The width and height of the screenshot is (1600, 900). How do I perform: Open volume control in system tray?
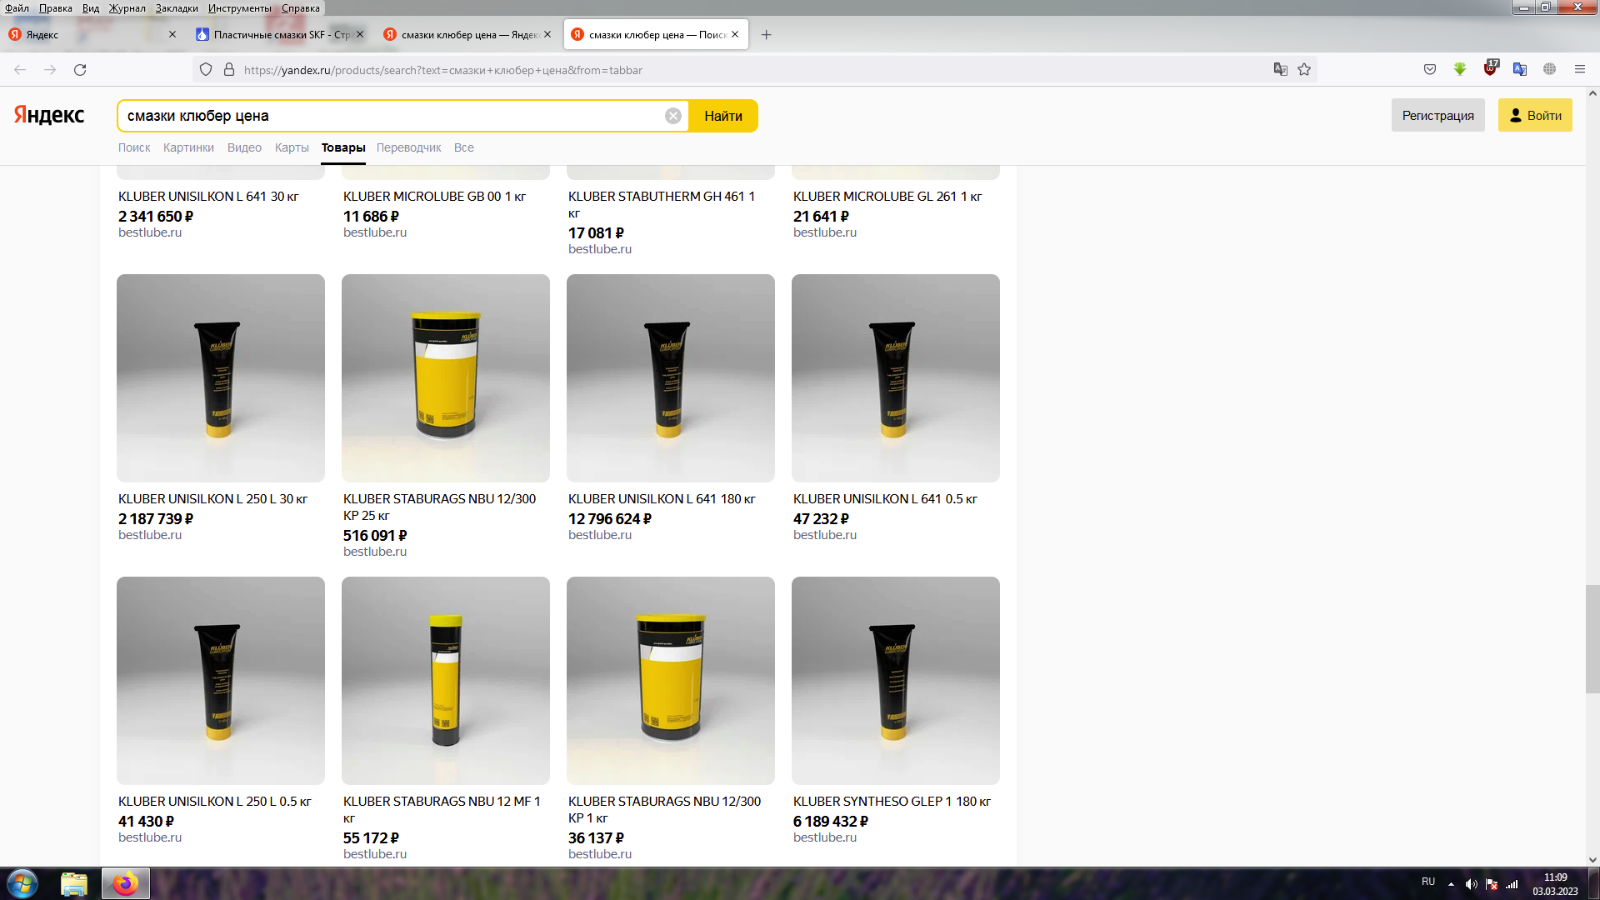[1471, 884]
